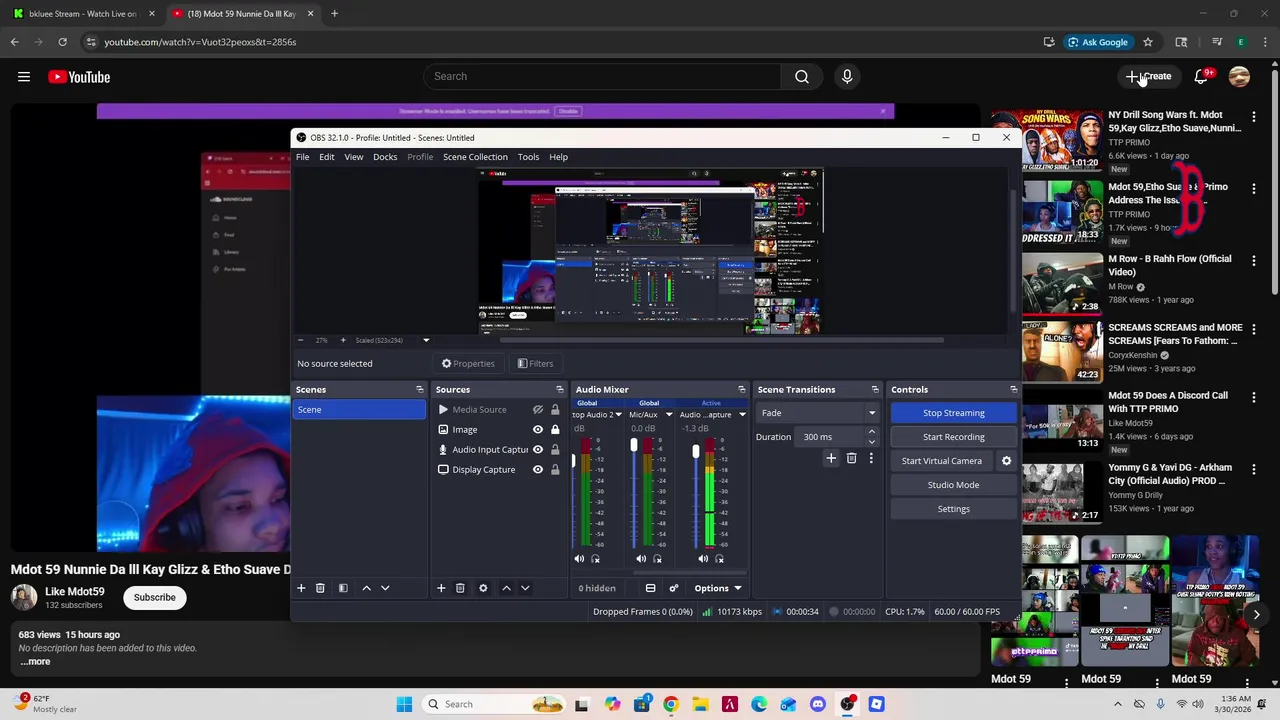
Task: Move source up in the Sources list
Action: [506, 588]
